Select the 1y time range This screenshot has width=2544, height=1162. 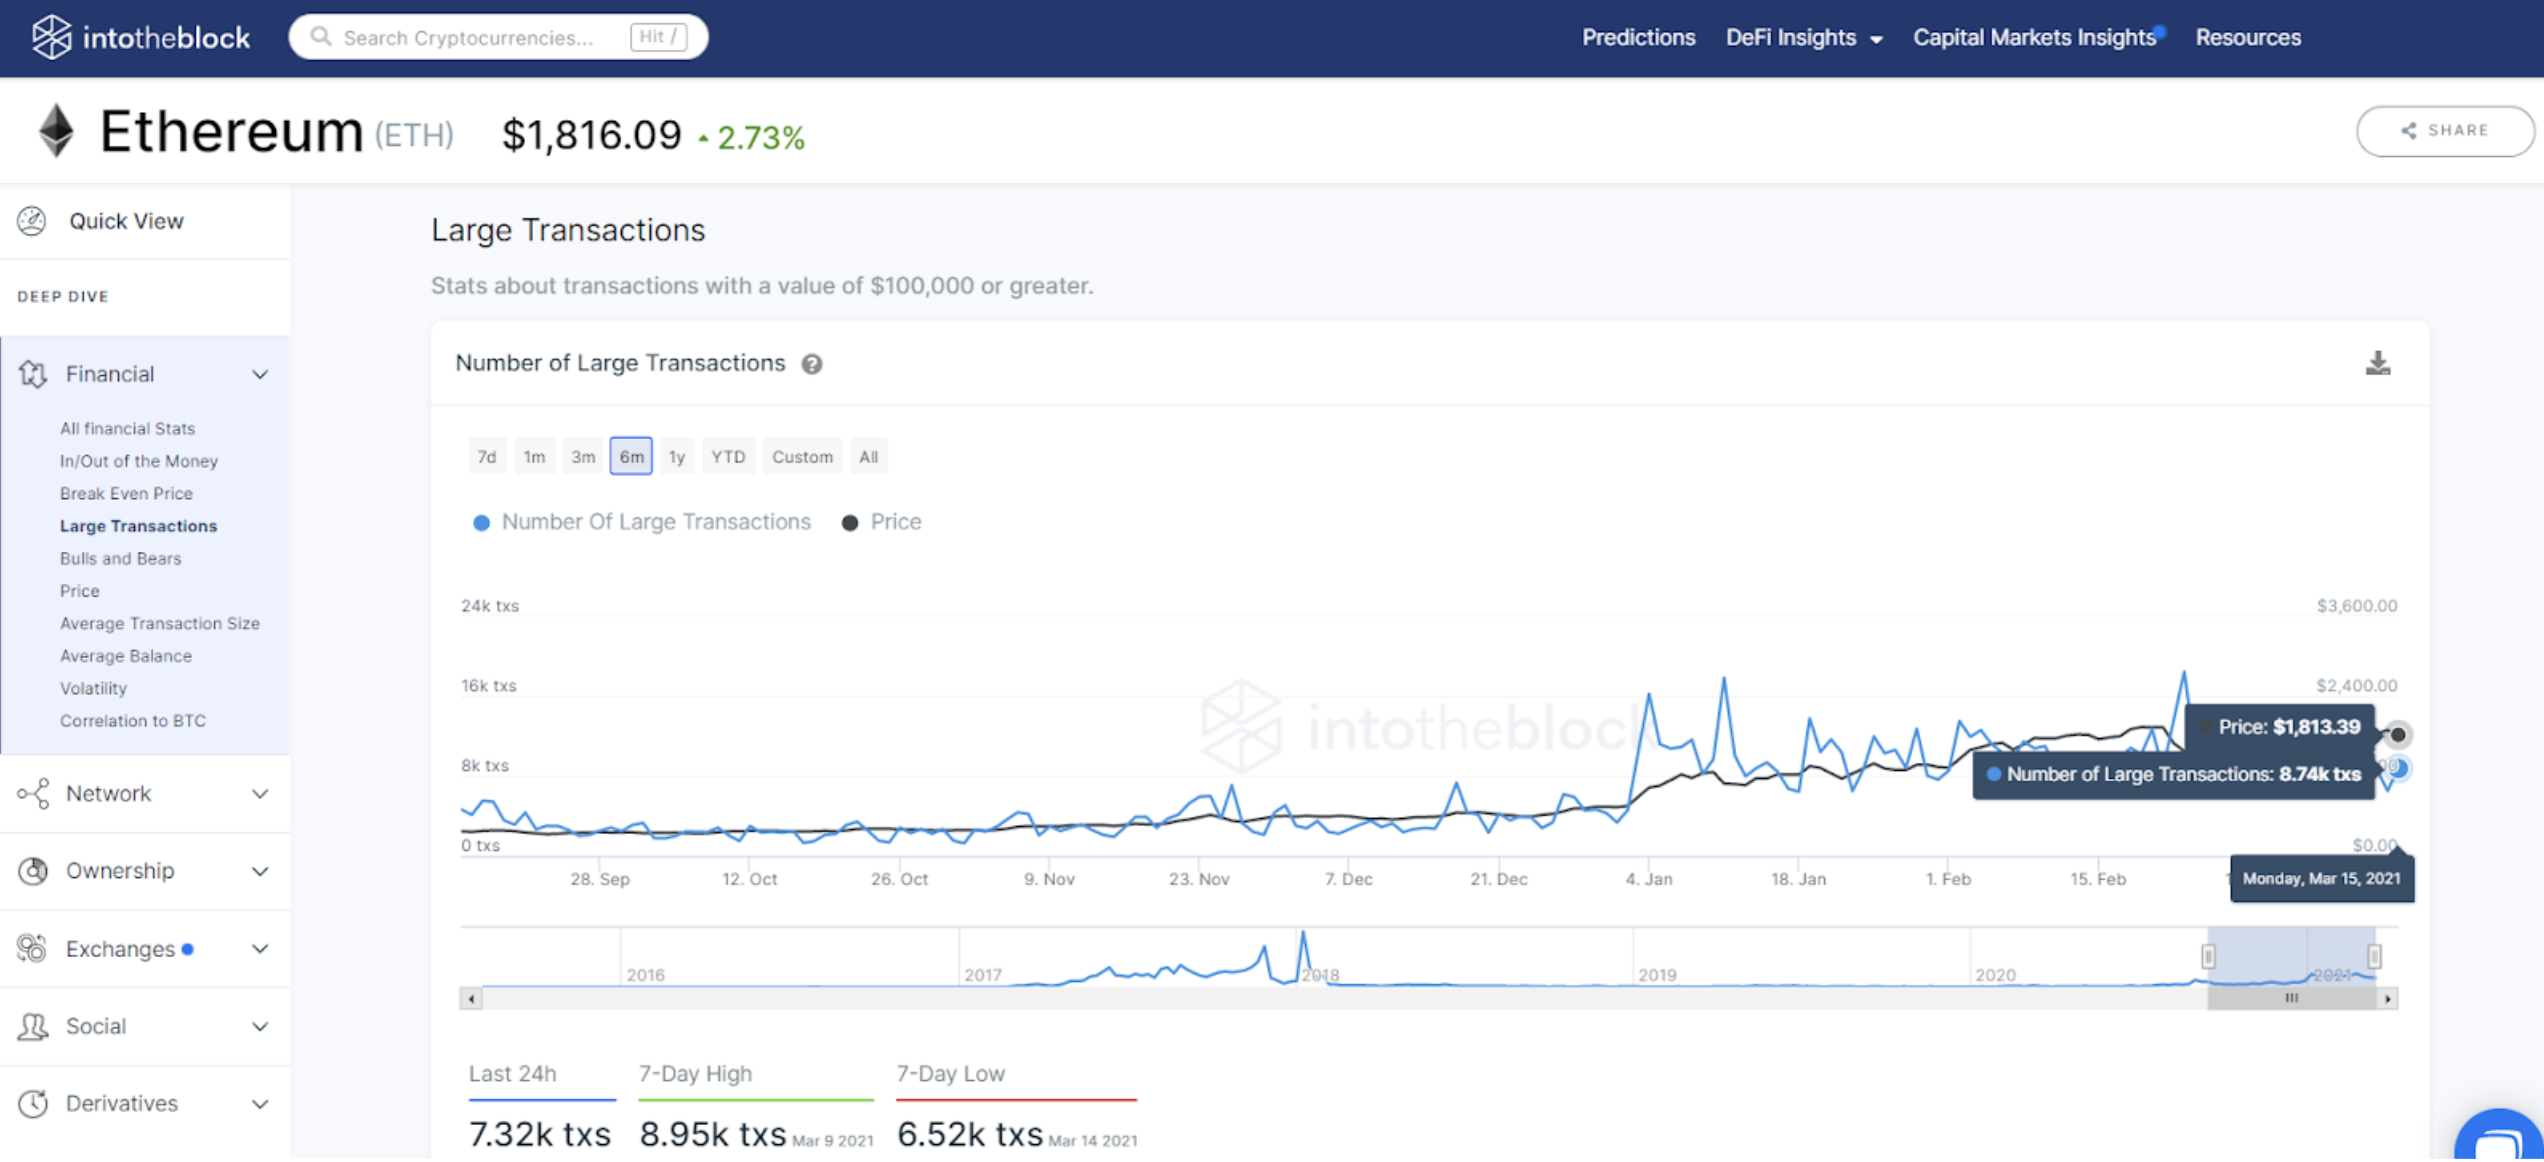click(x=677, y=457)
